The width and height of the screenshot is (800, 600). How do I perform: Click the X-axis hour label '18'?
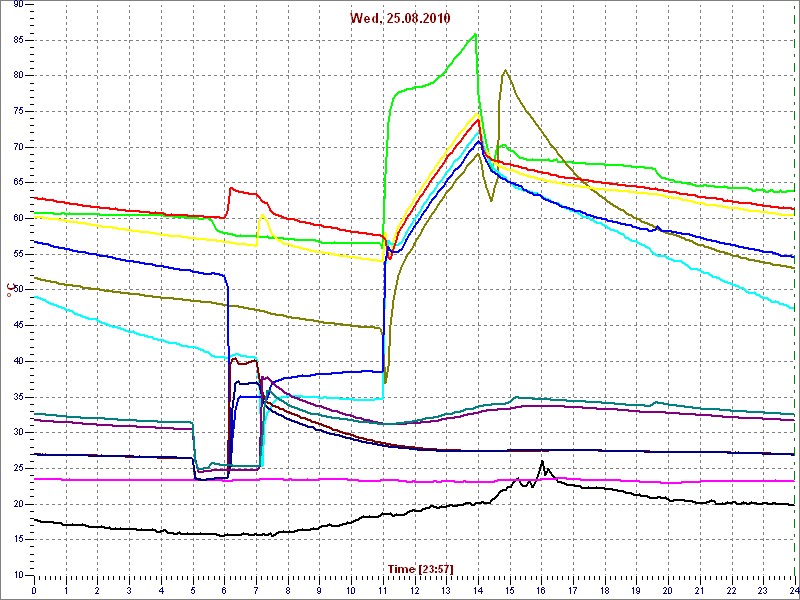605,589
